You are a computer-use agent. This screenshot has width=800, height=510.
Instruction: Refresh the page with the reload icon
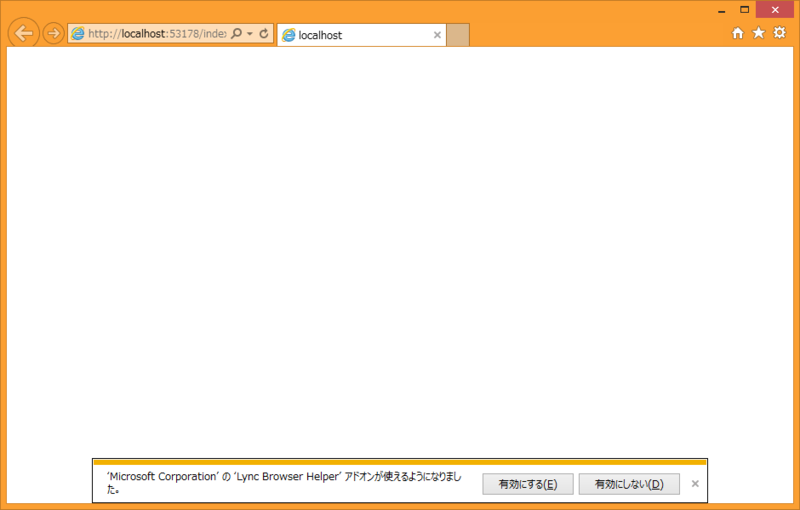coord(264,34)
